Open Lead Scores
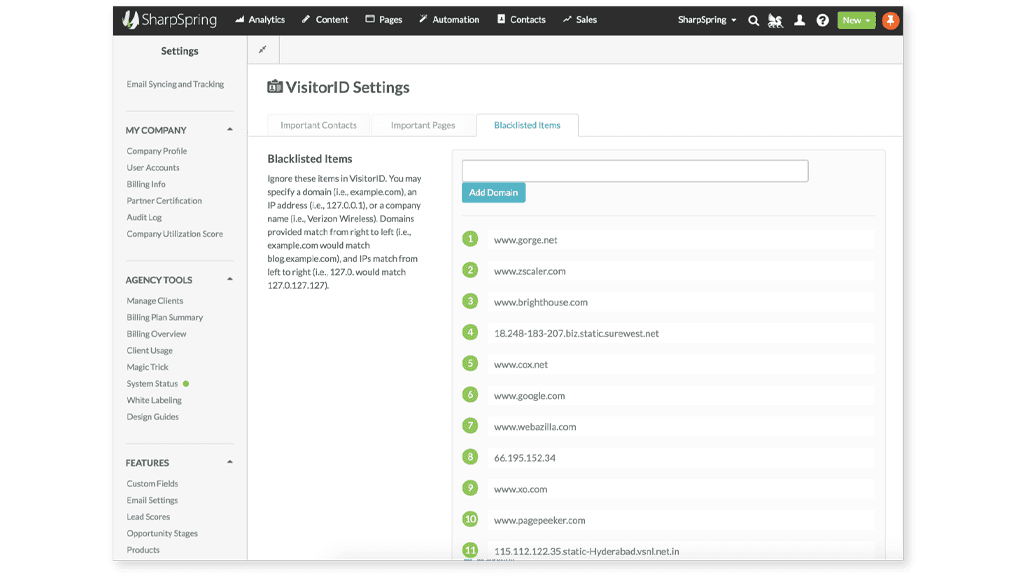 tap(148, 517)
